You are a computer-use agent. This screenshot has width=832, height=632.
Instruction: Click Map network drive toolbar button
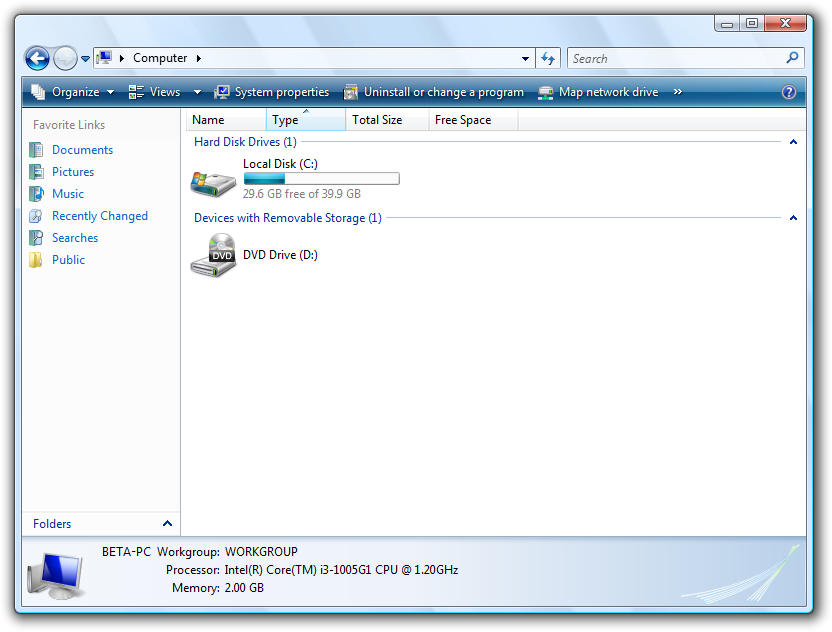coord(598,92)
